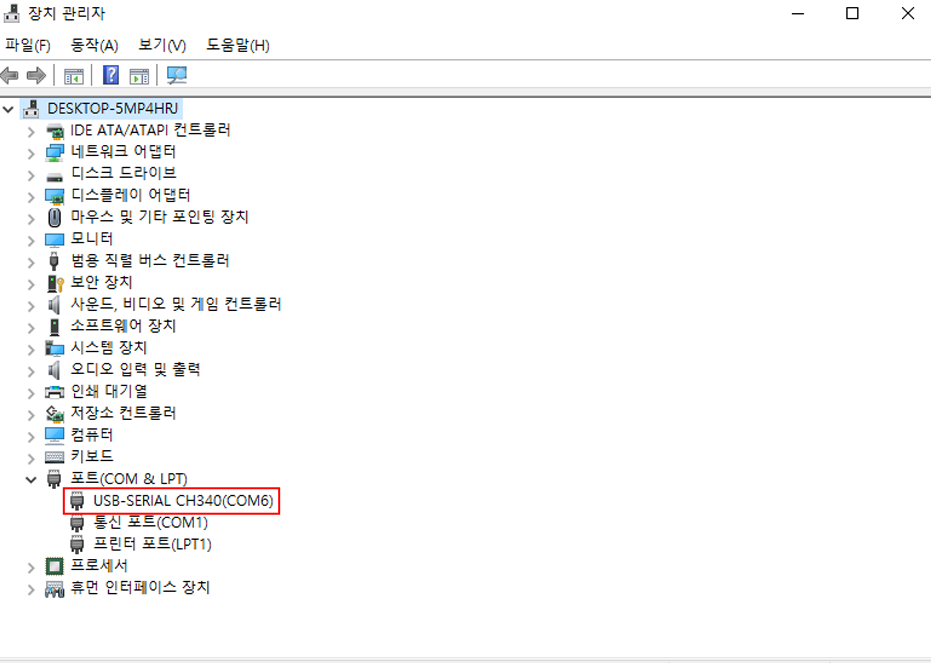Select 통신 포트(COM1) device
931x663 pixels.
pos(151,522)
